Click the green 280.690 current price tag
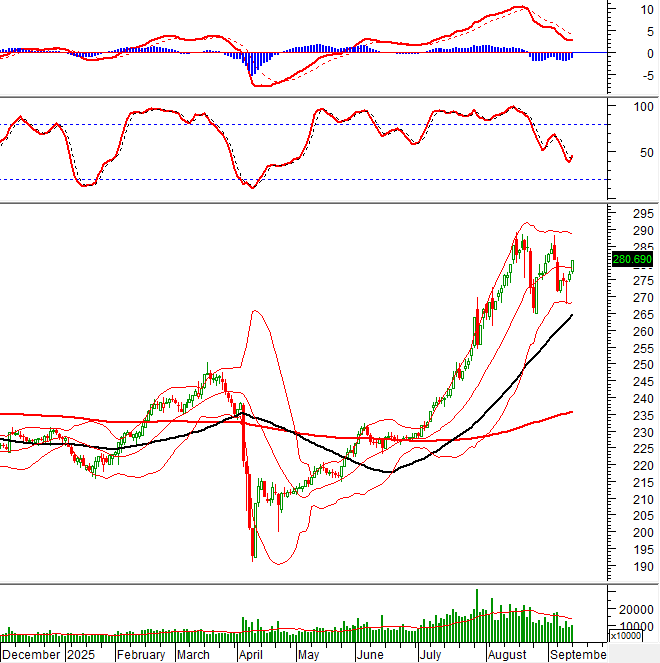 click(632, 260)
